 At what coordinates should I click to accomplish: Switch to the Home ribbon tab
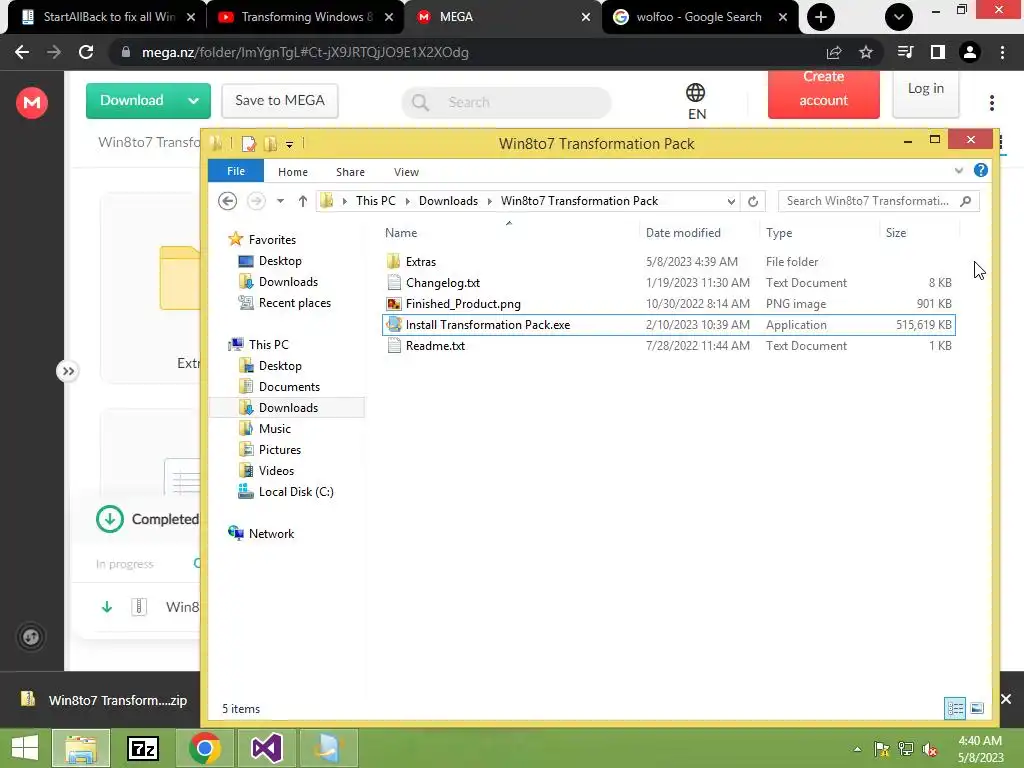(x=293, y=172)
